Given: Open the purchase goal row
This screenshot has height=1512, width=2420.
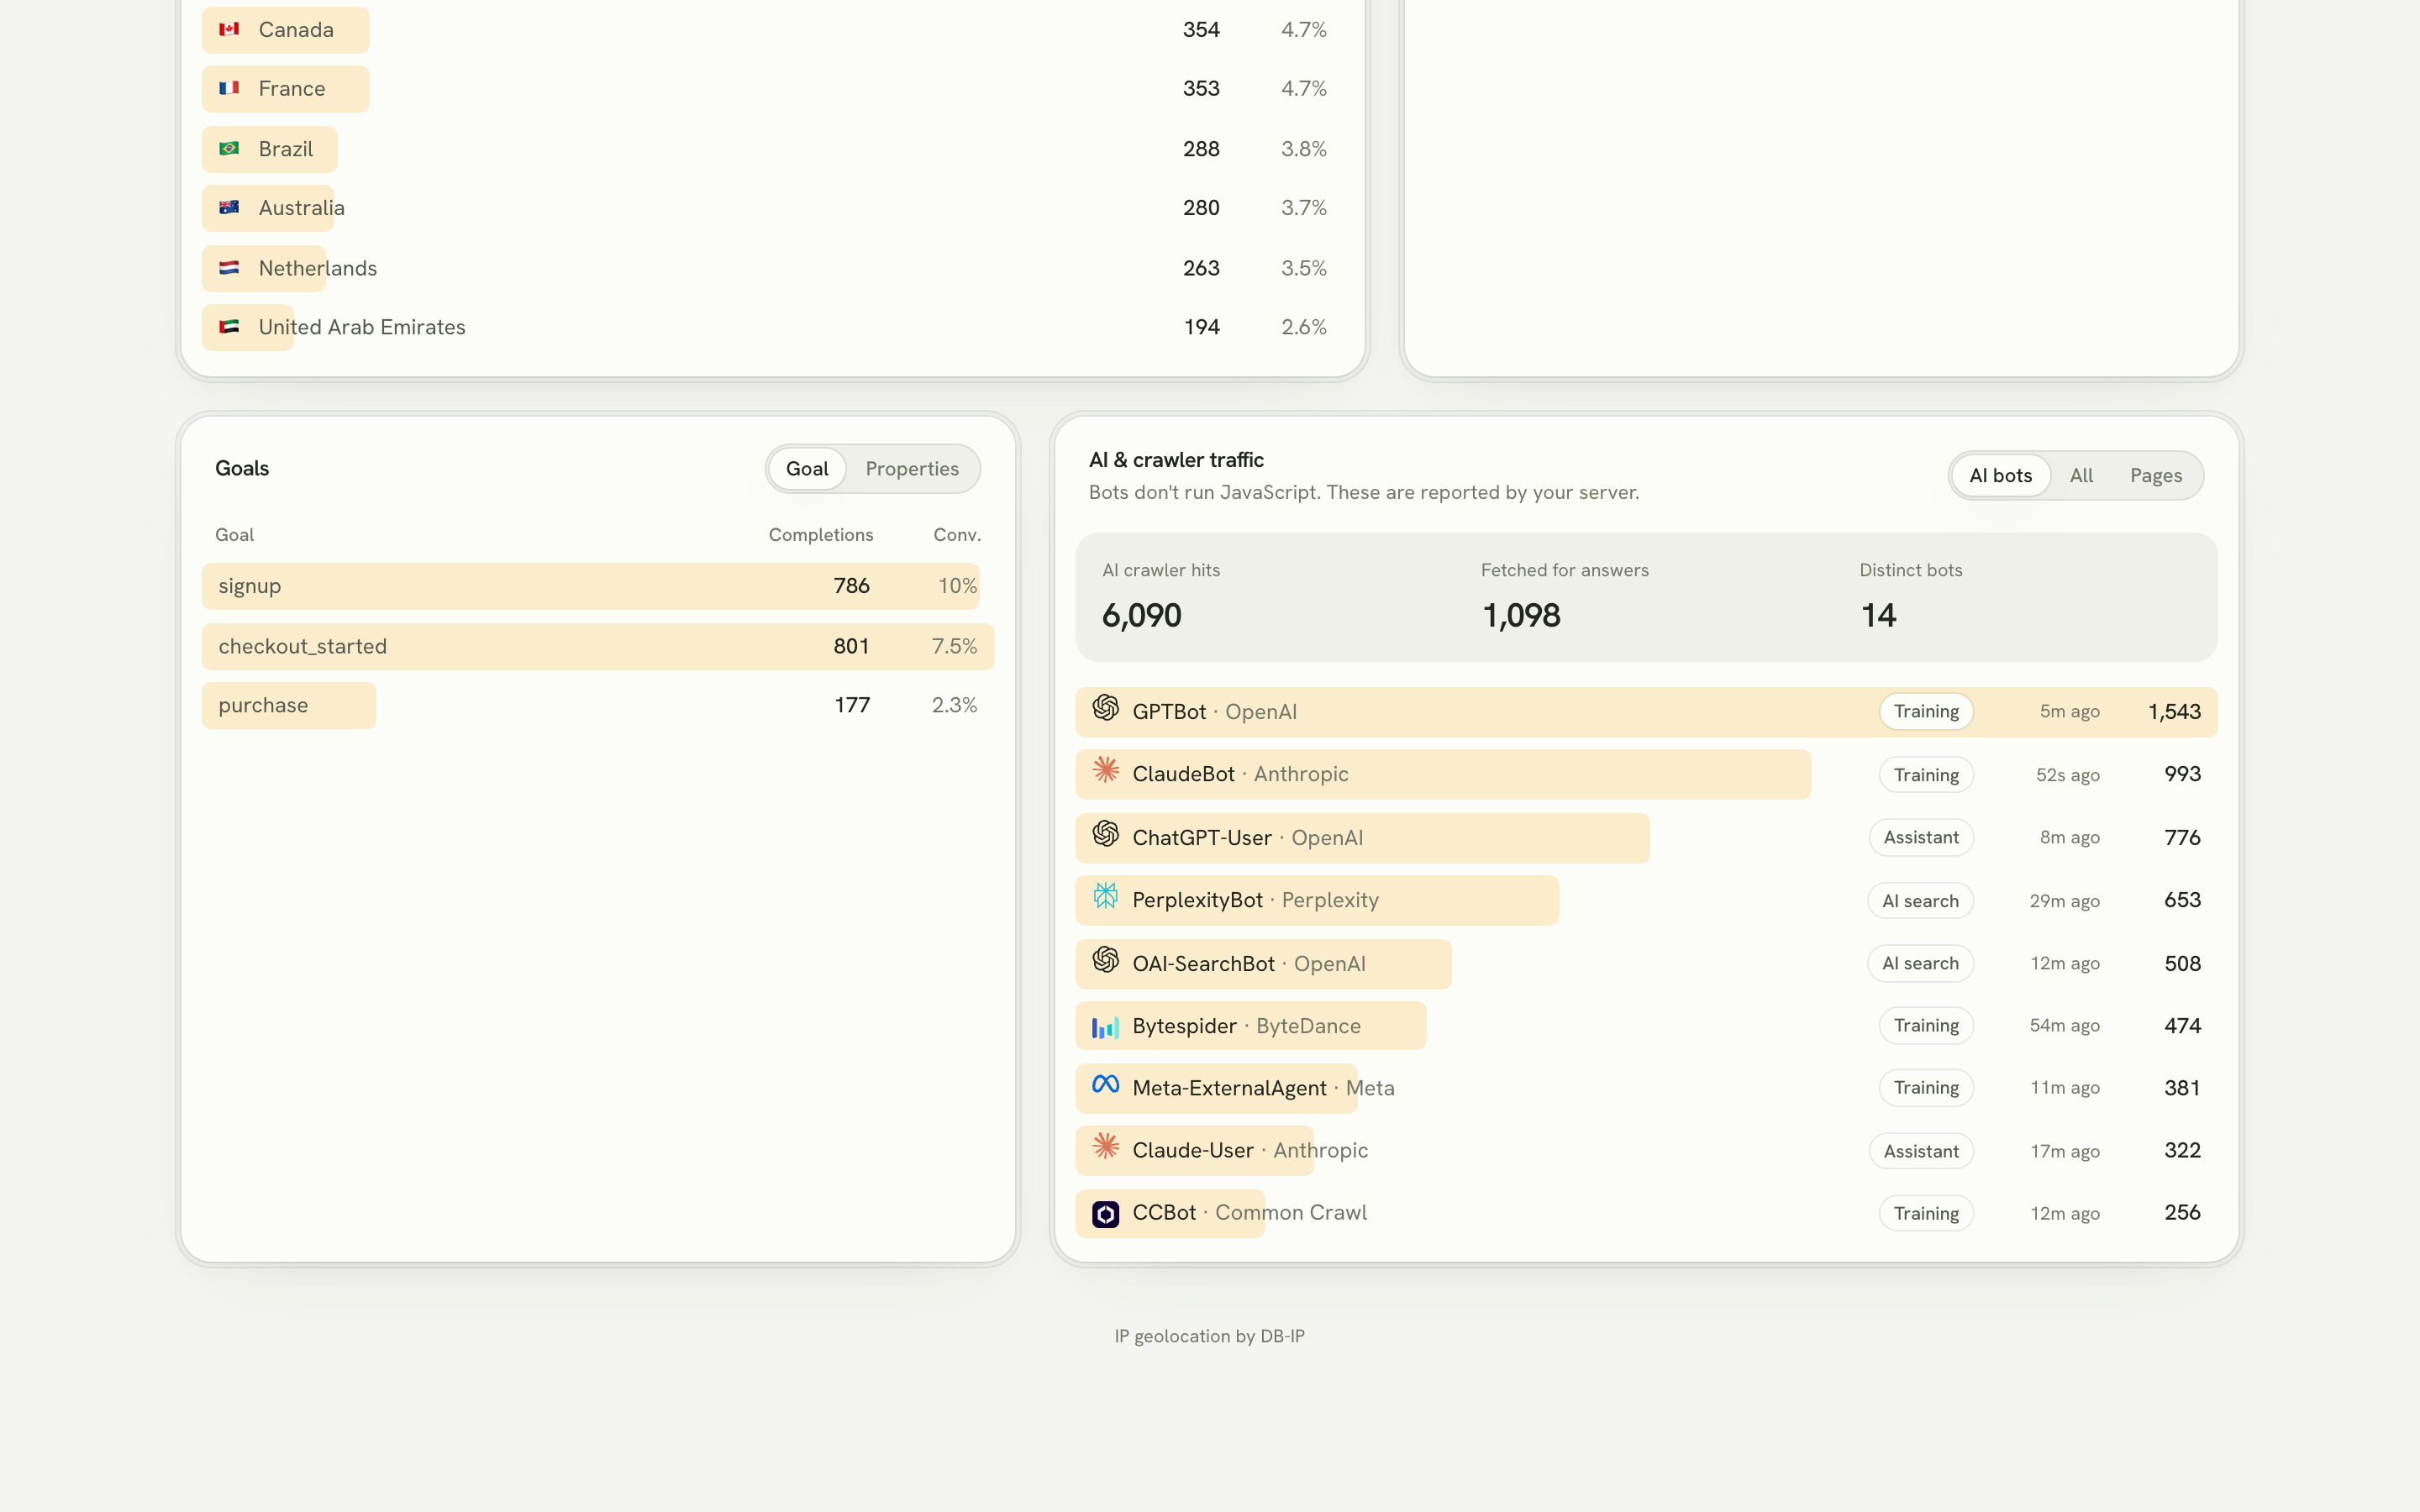Looking at the screenshot, I should [598, 705].
